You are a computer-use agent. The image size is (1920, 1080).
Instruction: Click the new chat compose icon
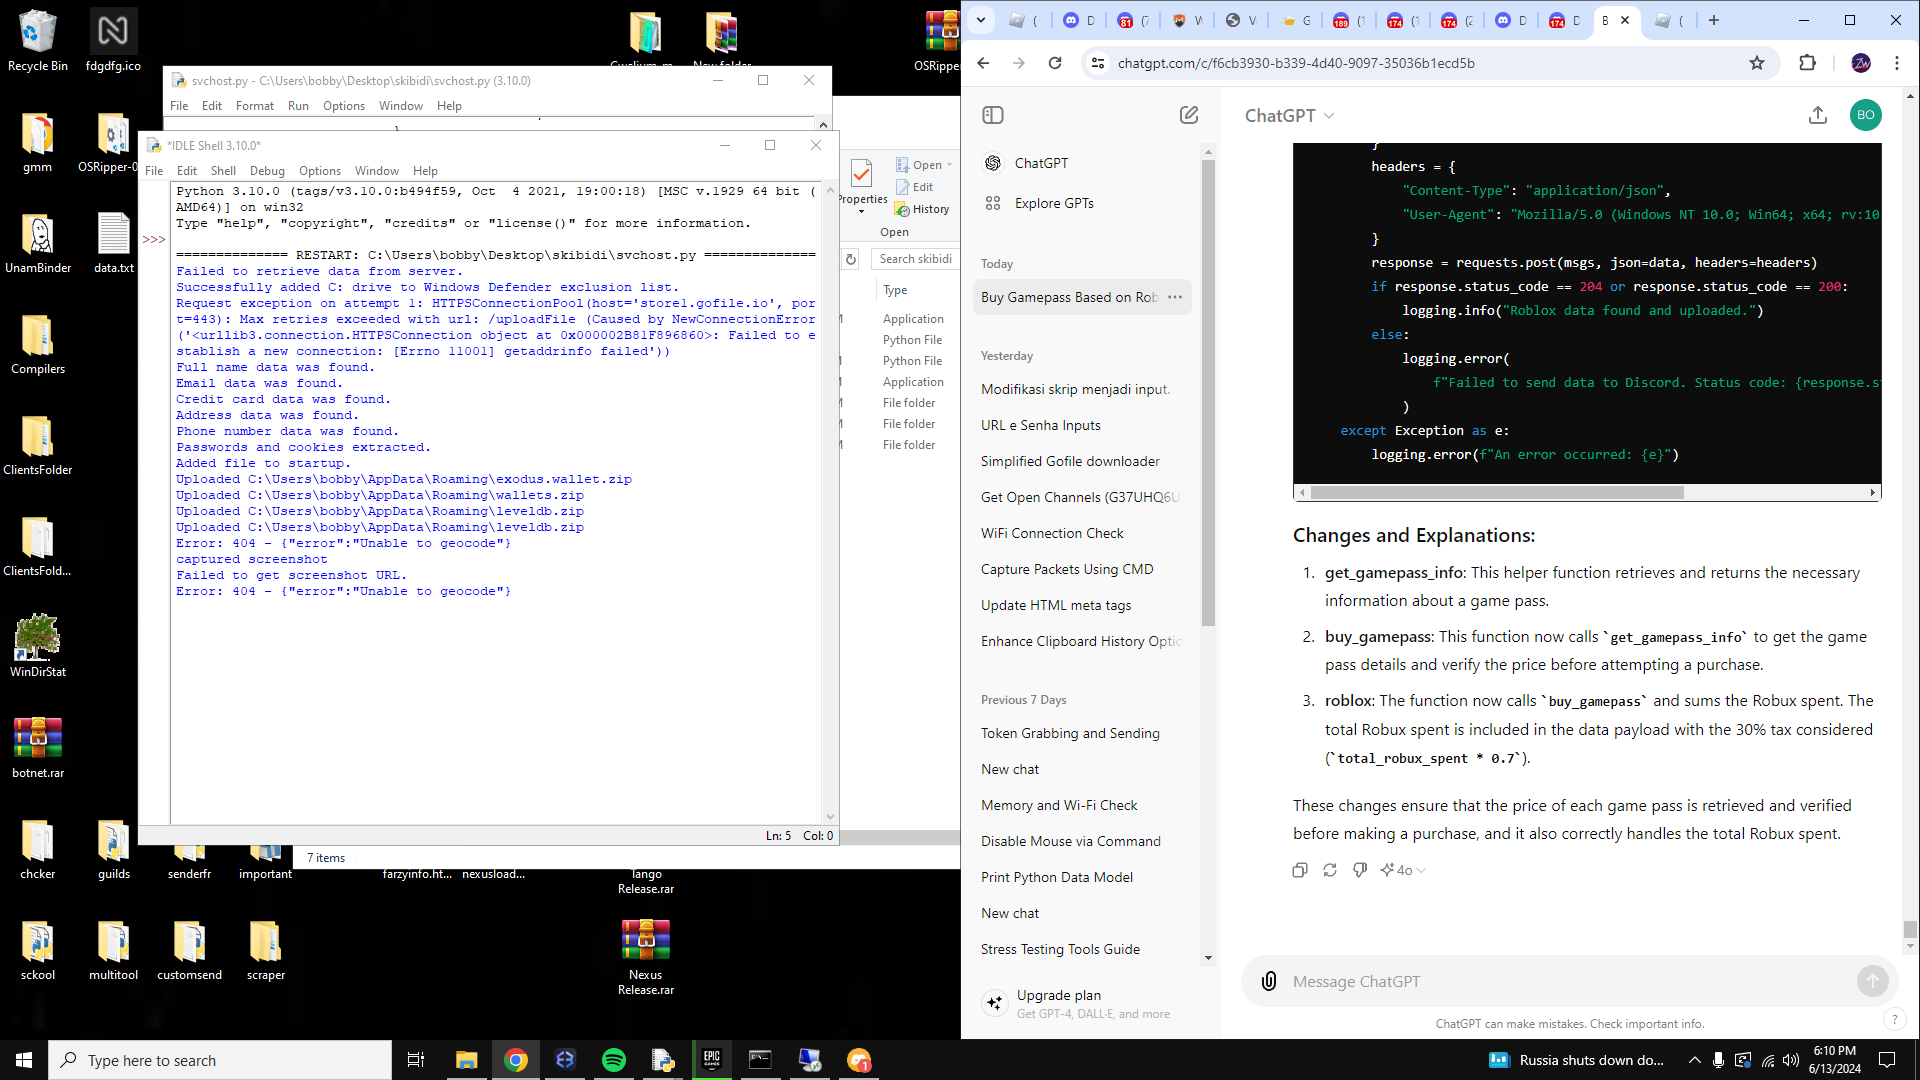coord(1188,115)
